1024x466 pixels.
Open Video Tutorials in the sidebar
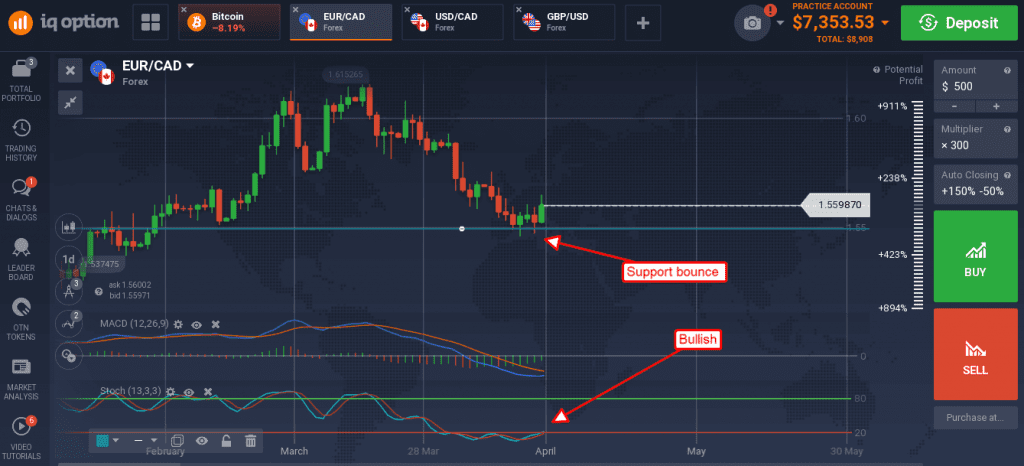pos(21,438)
